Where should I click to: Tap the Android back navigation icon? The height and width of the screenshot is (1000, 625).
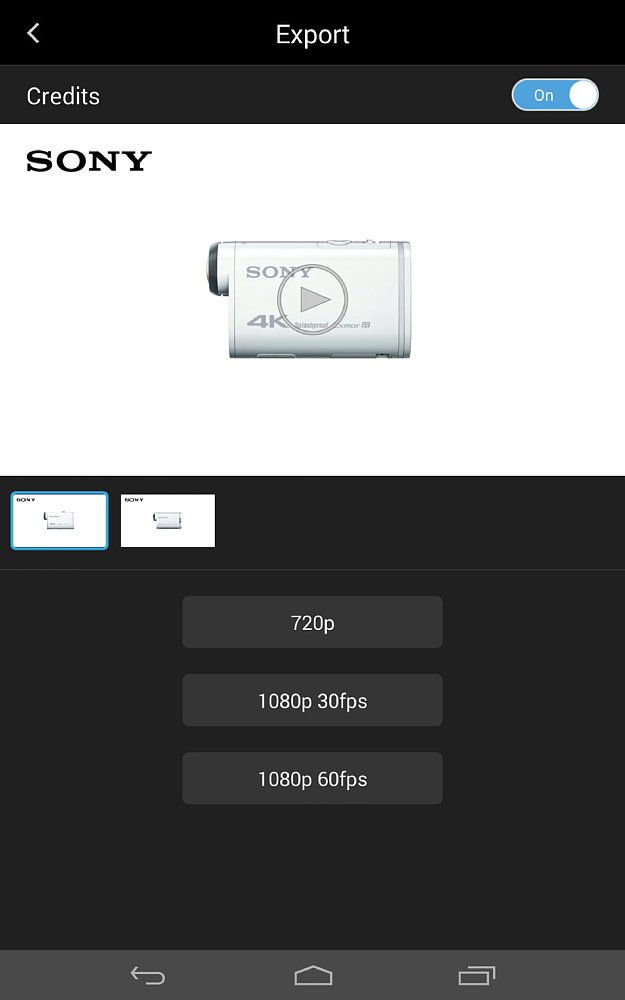(x=148, y=975)
